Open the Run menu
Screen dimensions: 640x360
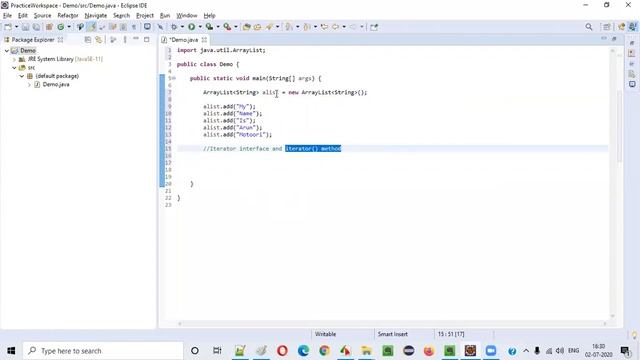(x=165, y=16)
